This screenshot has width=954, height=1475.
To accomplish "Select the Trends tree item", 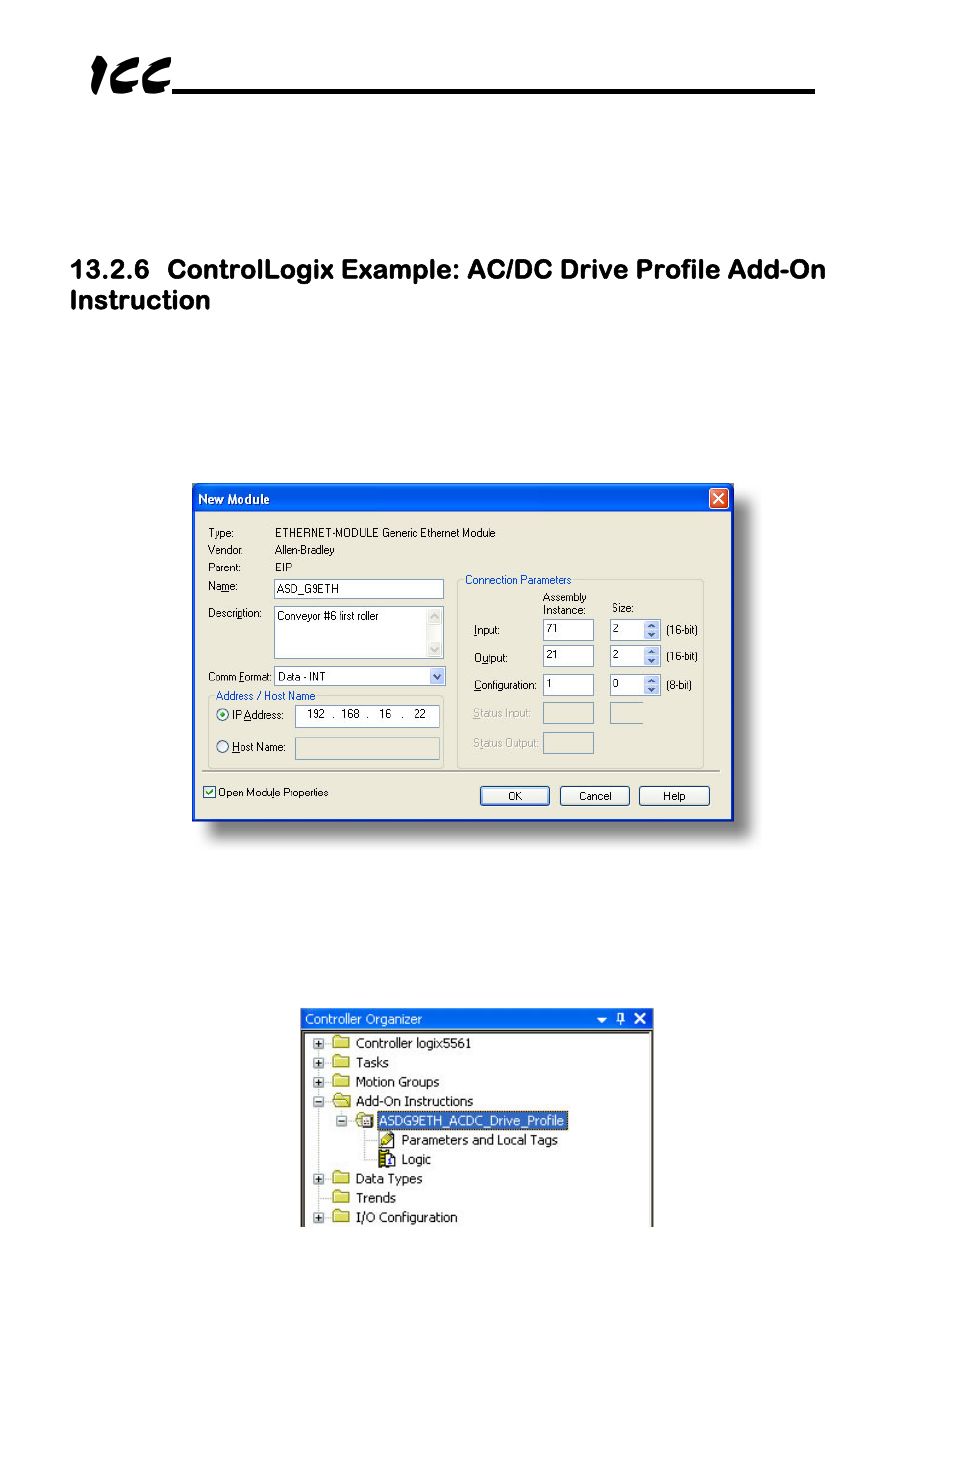I will tap(375, 1198).
